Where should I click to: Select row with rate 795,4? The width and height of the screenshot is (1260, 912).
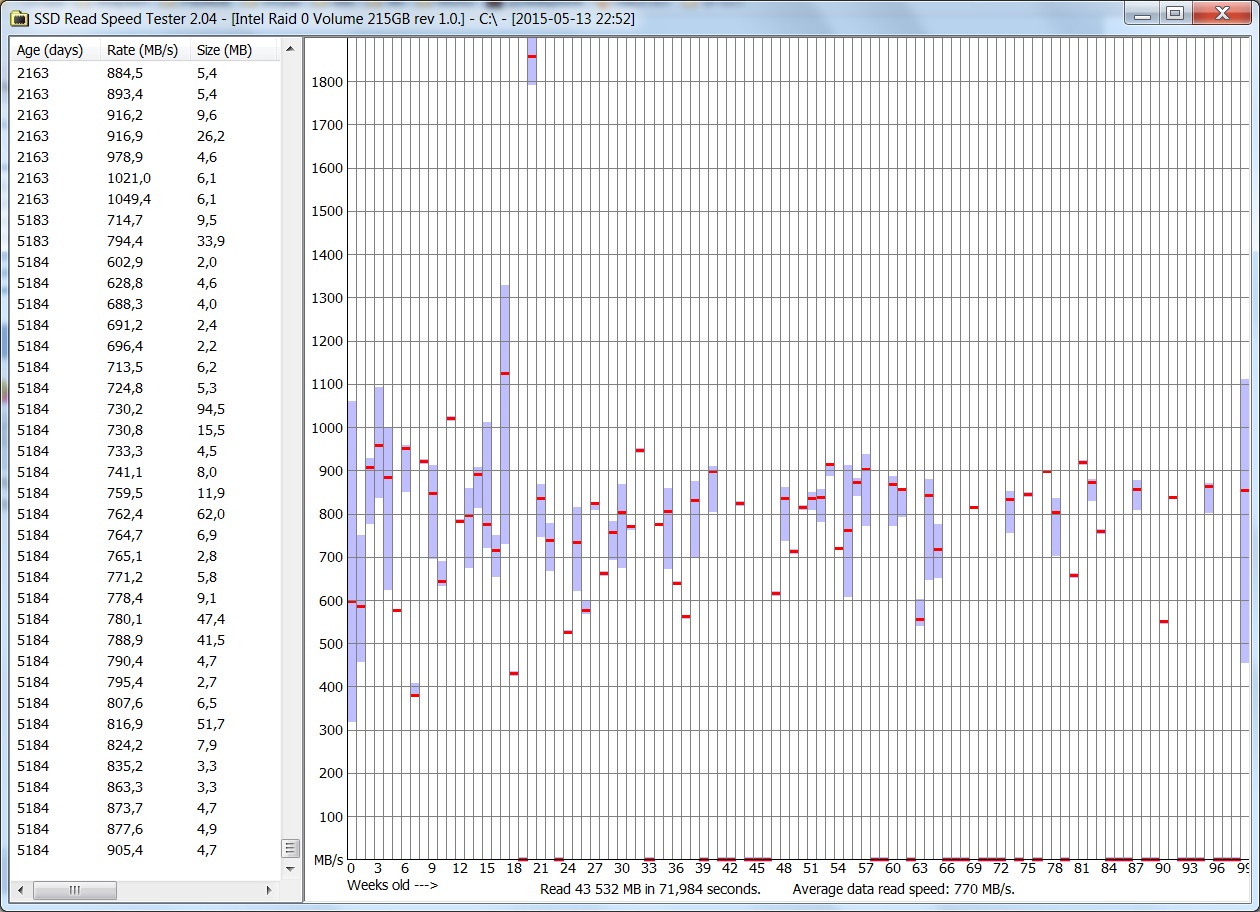(x=144, y=682)
